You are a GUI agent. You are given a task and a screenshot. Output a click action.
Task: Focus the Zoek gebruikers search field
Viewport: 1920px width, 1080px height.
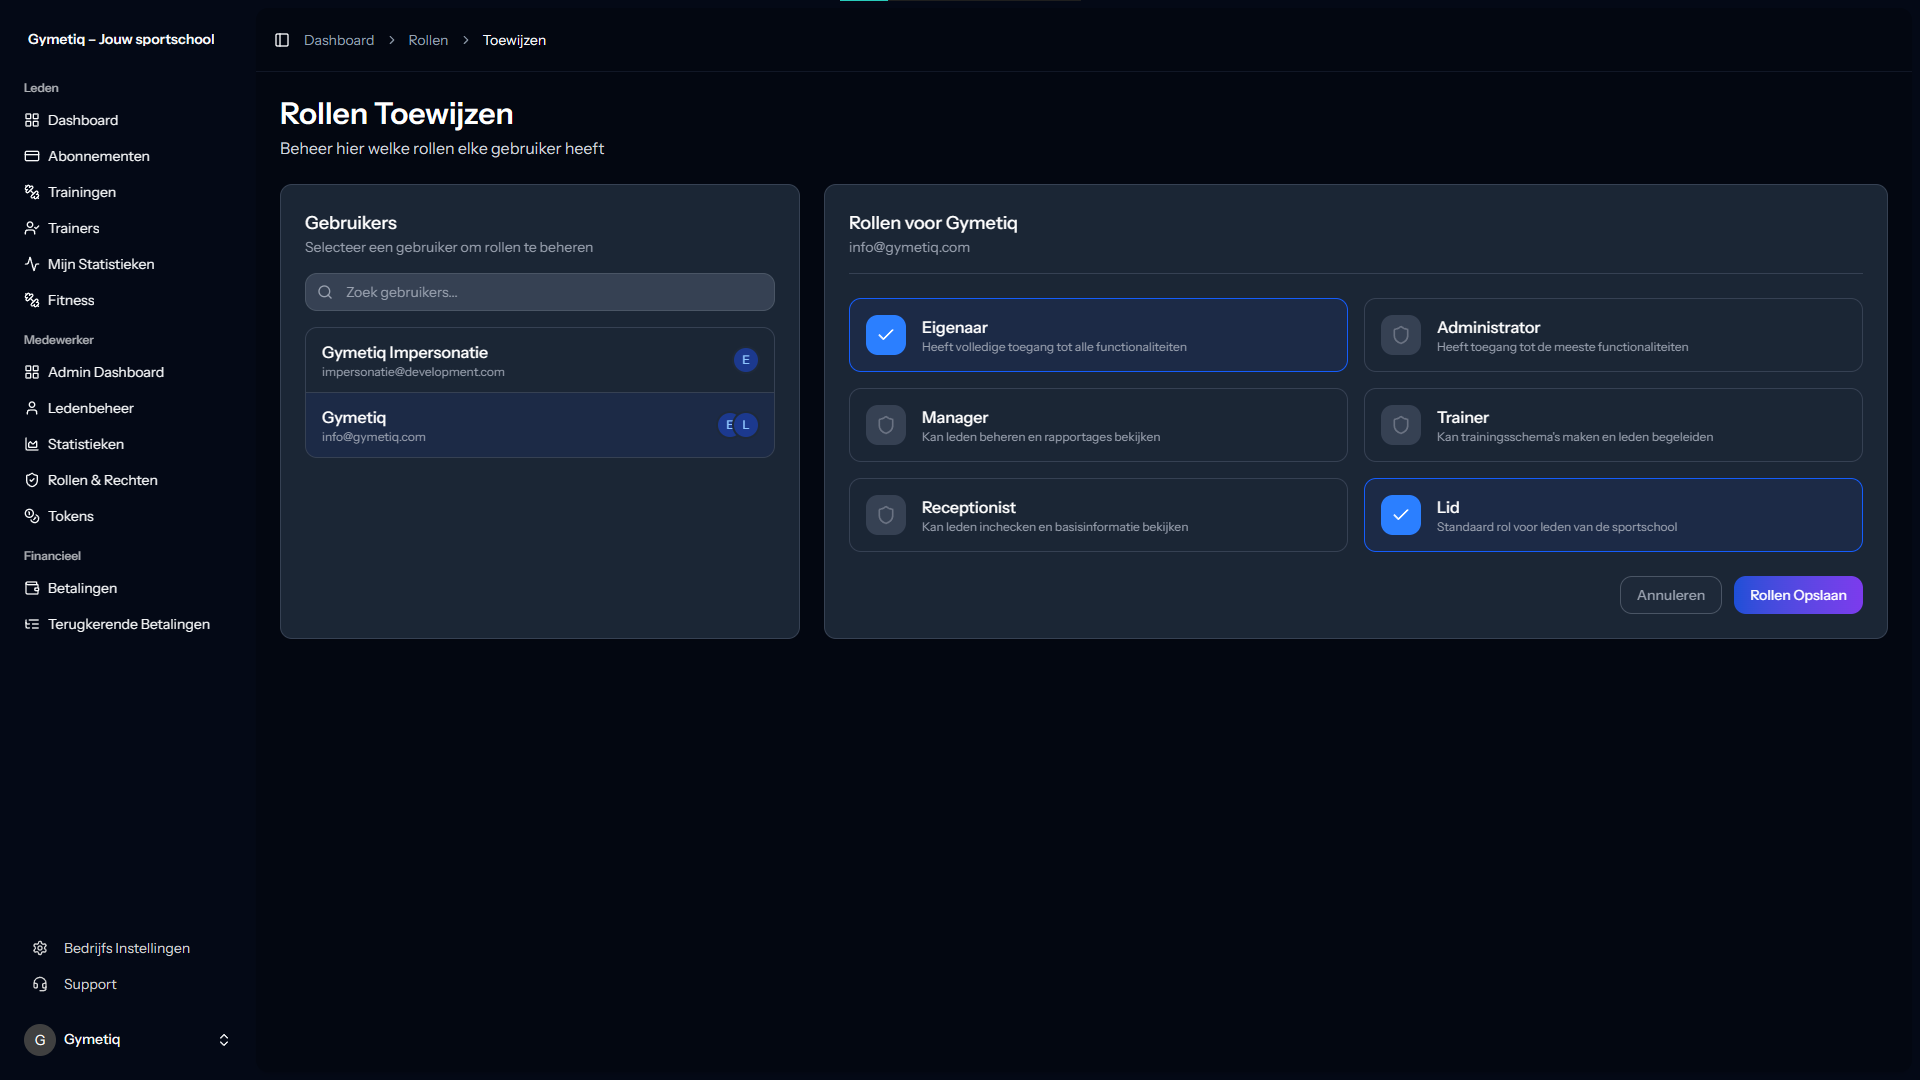coord(540,292)
